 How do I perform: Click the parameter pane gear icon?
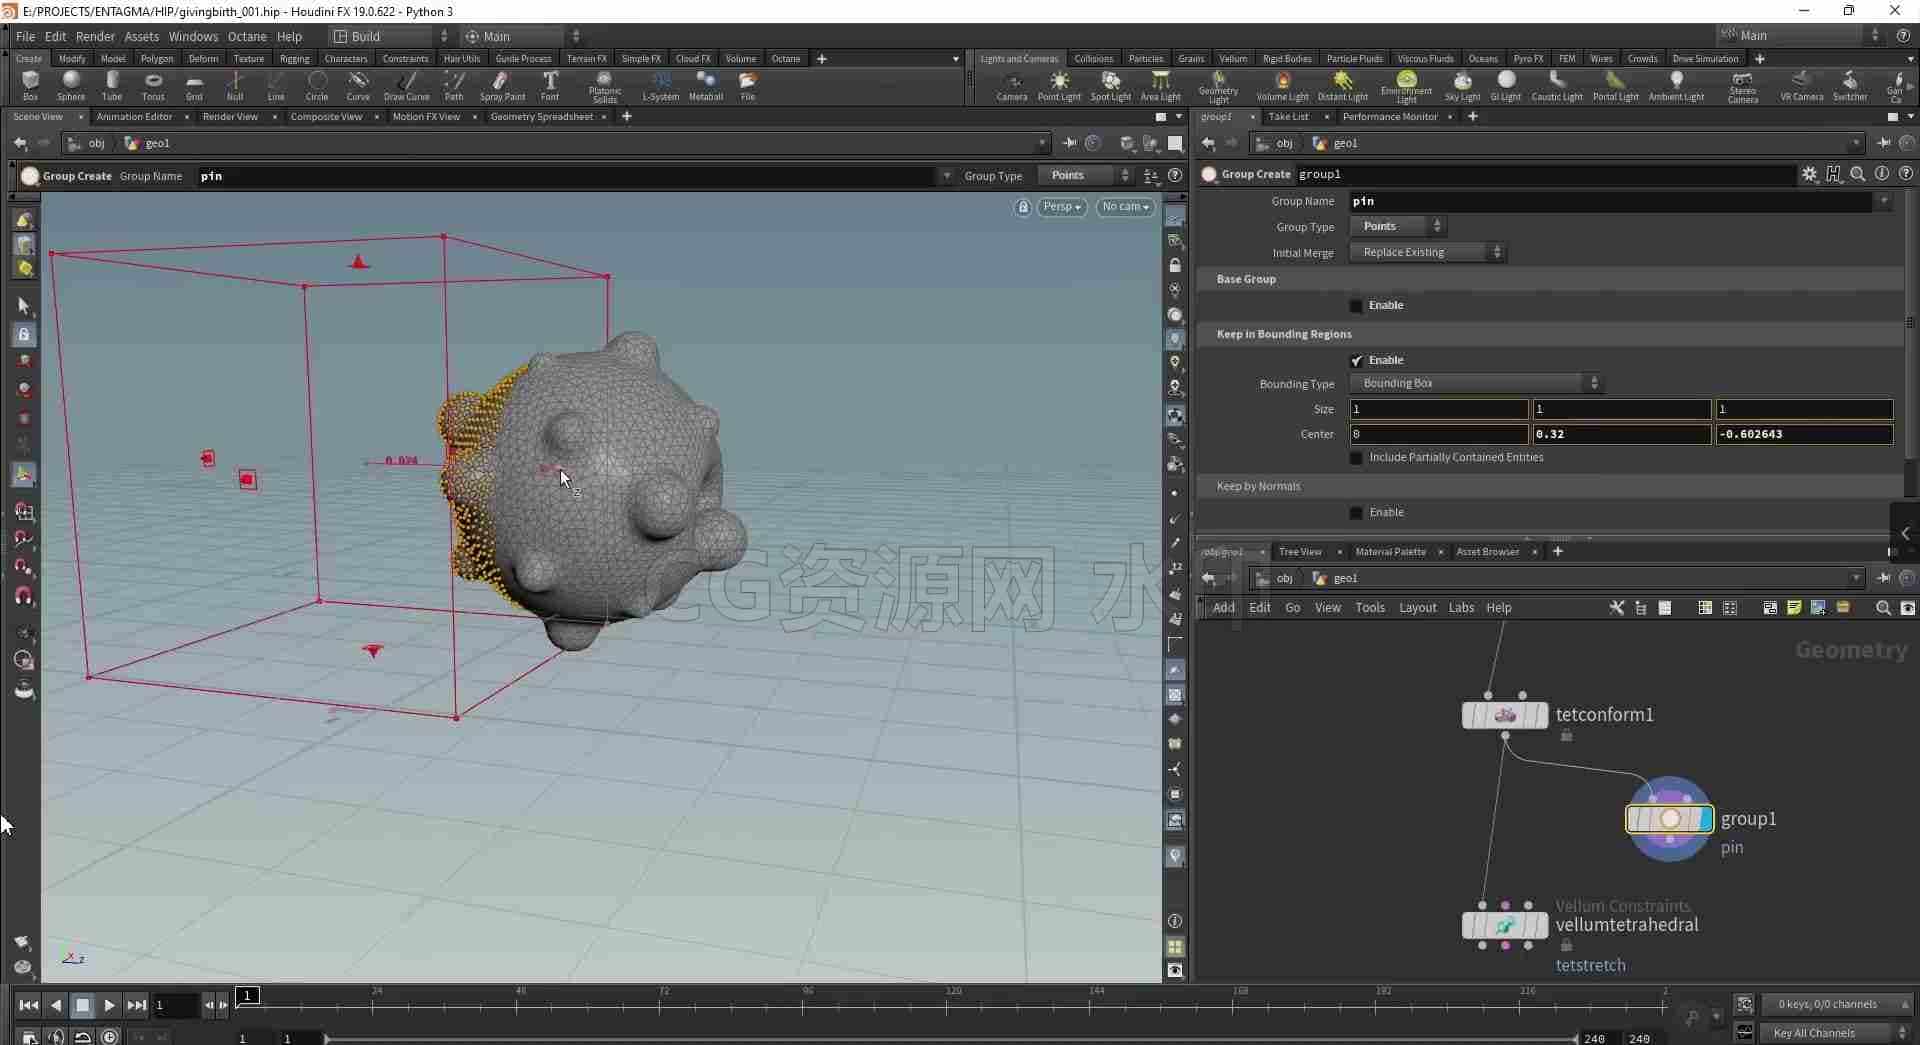[x=1809, y=174]
